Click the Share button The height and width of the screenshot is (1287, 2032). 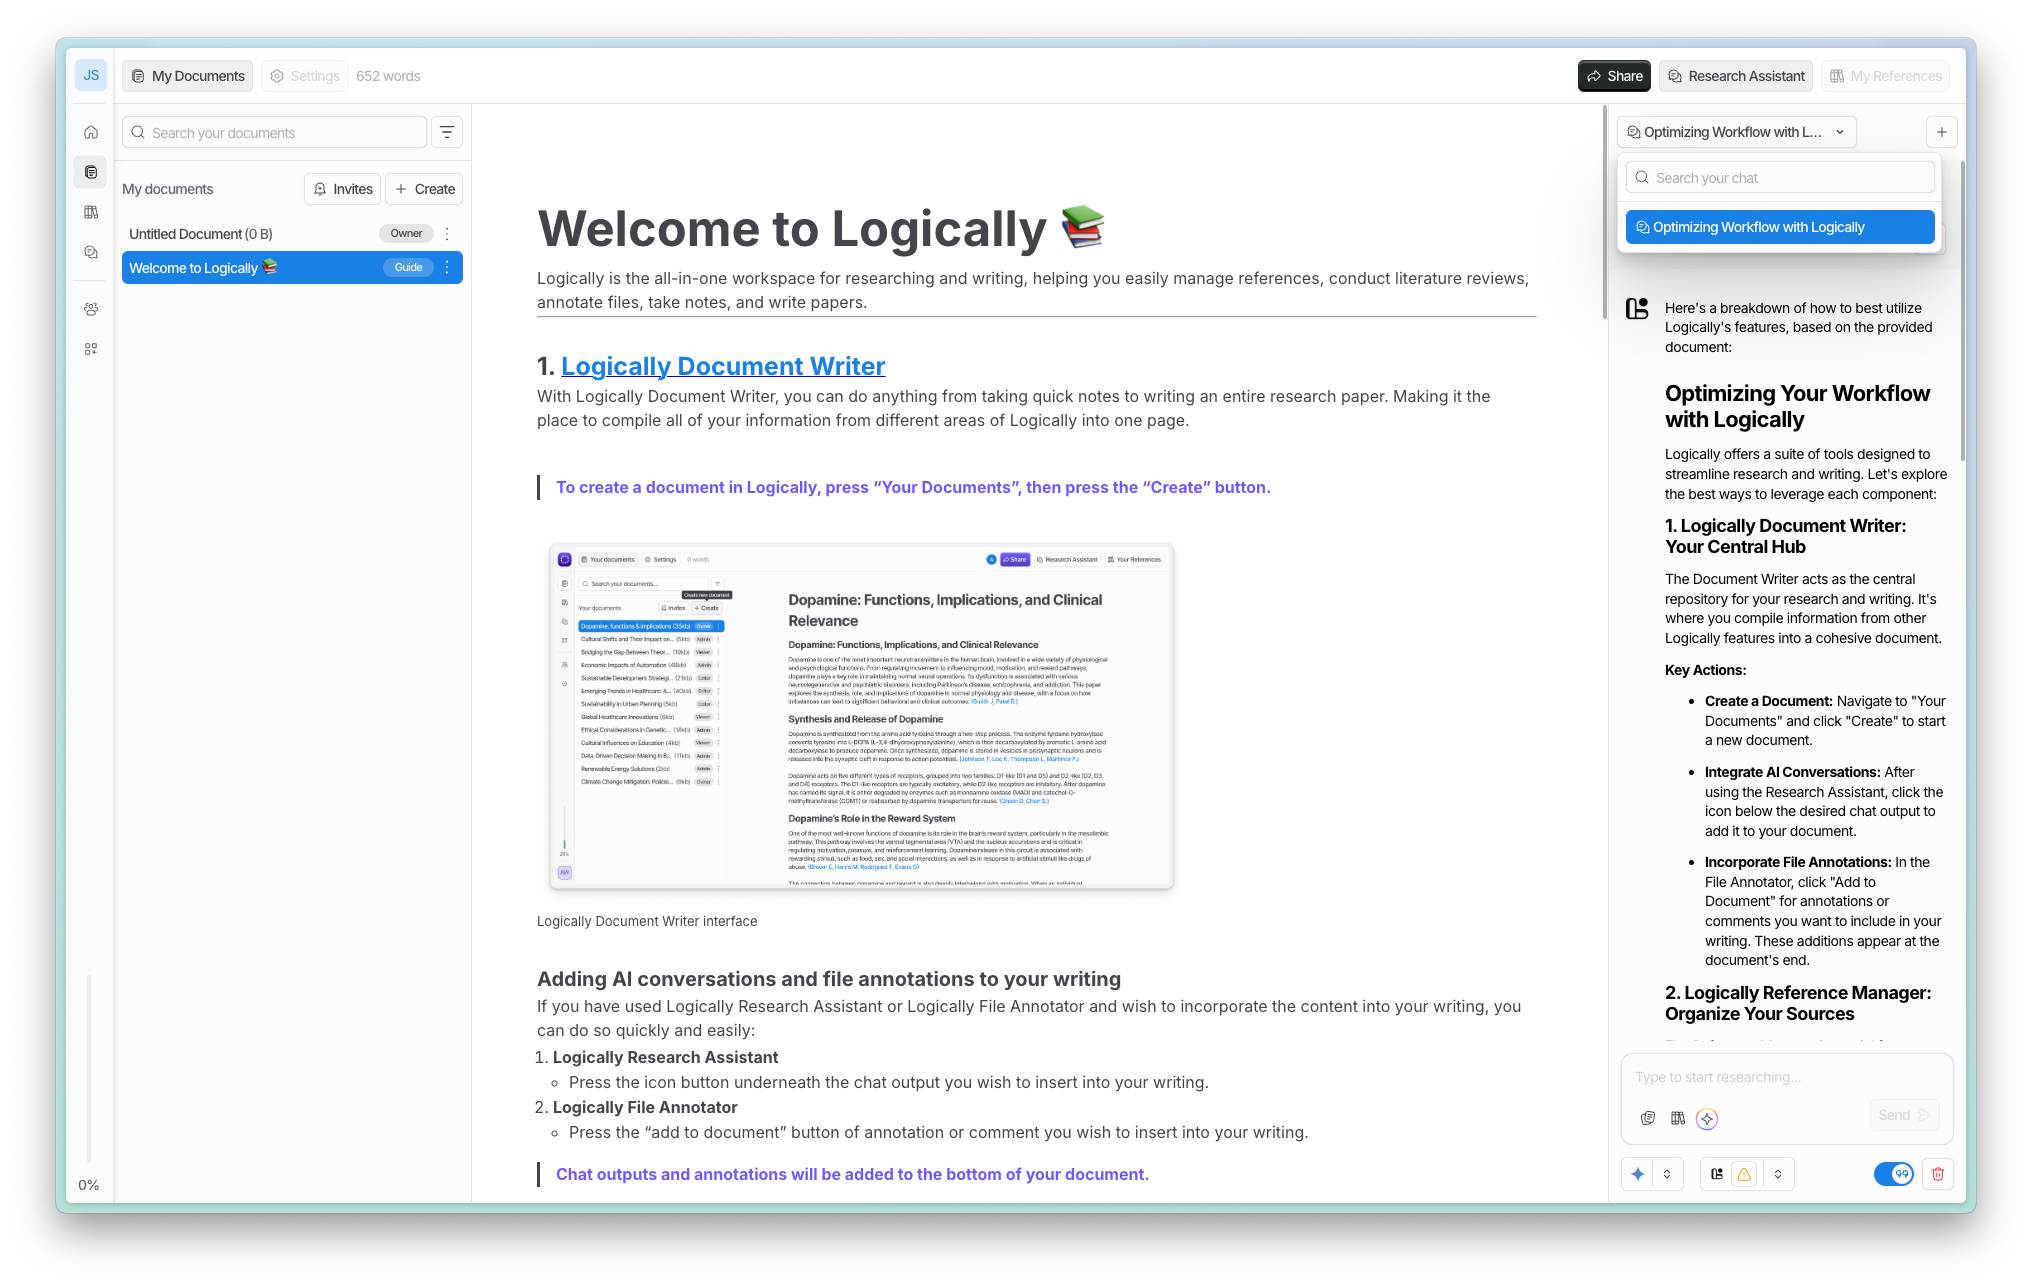(x=1614, y=76)
